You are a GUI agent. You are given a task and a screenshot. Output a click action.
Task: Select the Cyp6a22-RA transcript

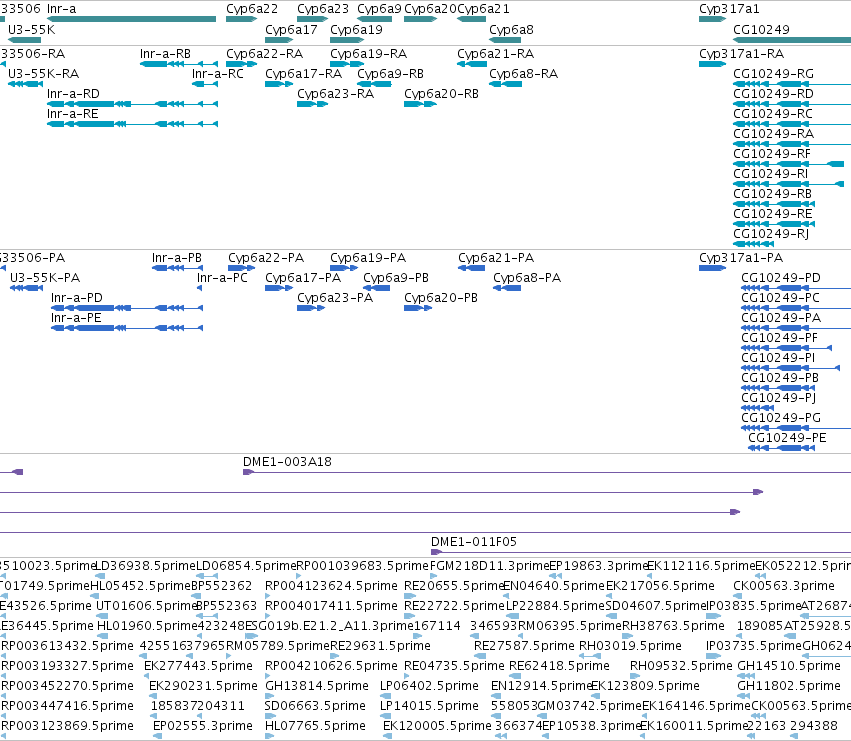click(x=242, y=64)
